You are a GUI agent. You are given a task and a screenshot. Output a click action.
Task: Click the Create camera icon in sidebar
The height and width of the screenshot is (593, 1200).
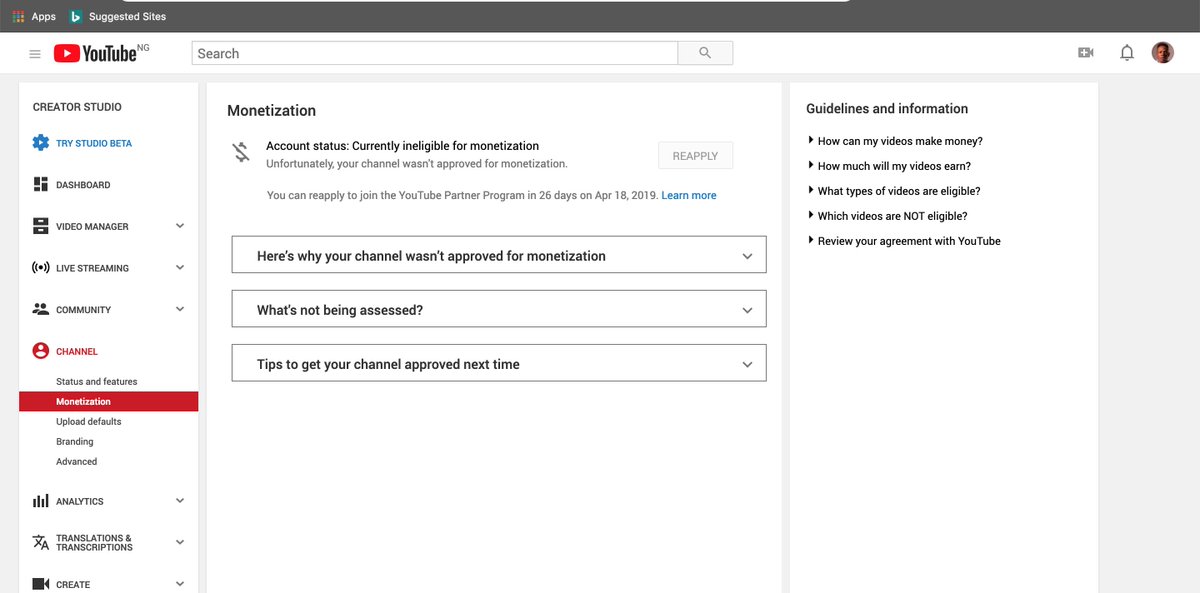(x=41, y=584)
